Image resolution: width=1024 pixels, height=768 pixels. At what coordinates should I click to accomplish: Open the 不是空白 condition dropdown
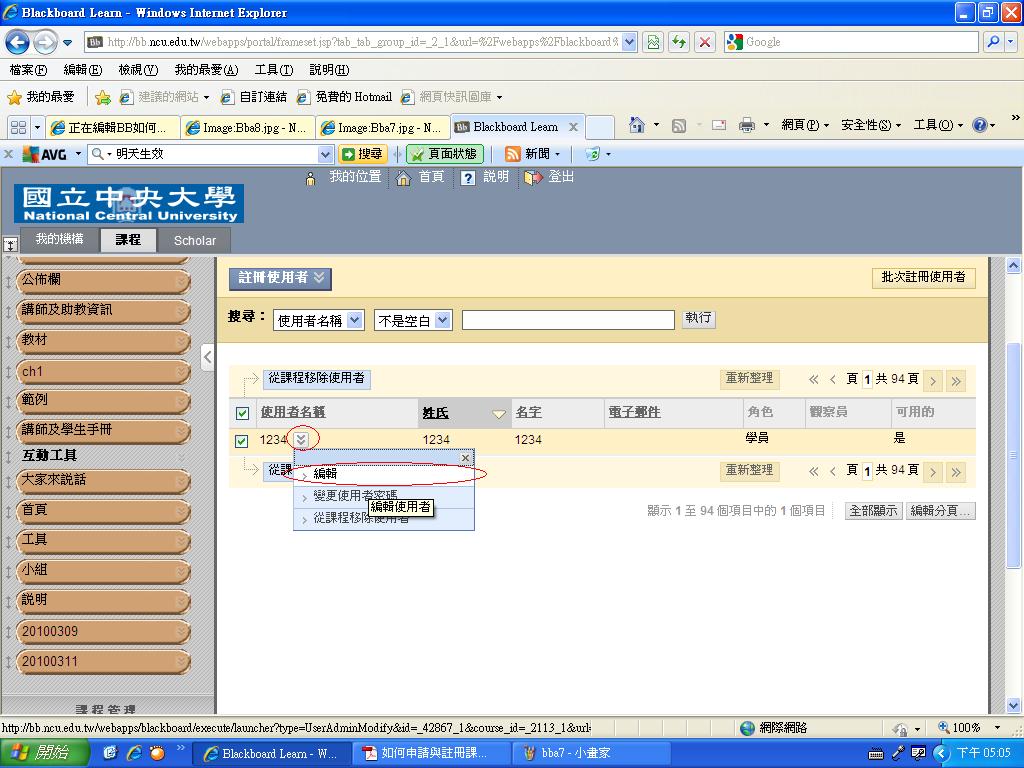pos(413,320)
